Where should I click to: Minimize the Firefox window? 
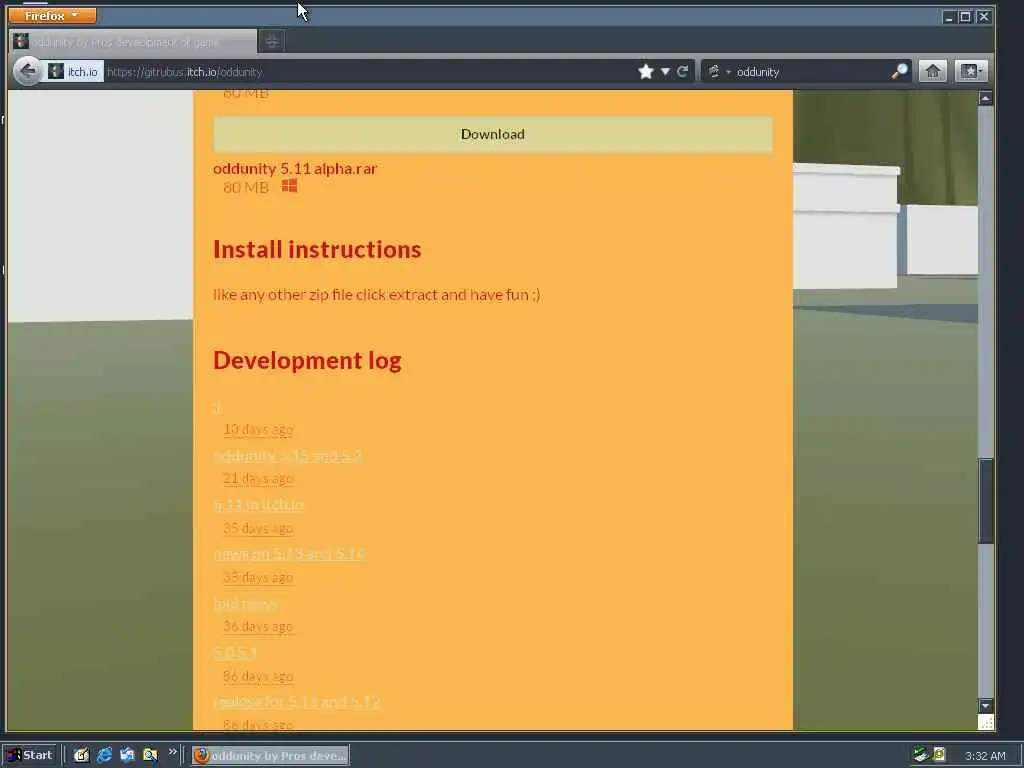tap(948, 17)
